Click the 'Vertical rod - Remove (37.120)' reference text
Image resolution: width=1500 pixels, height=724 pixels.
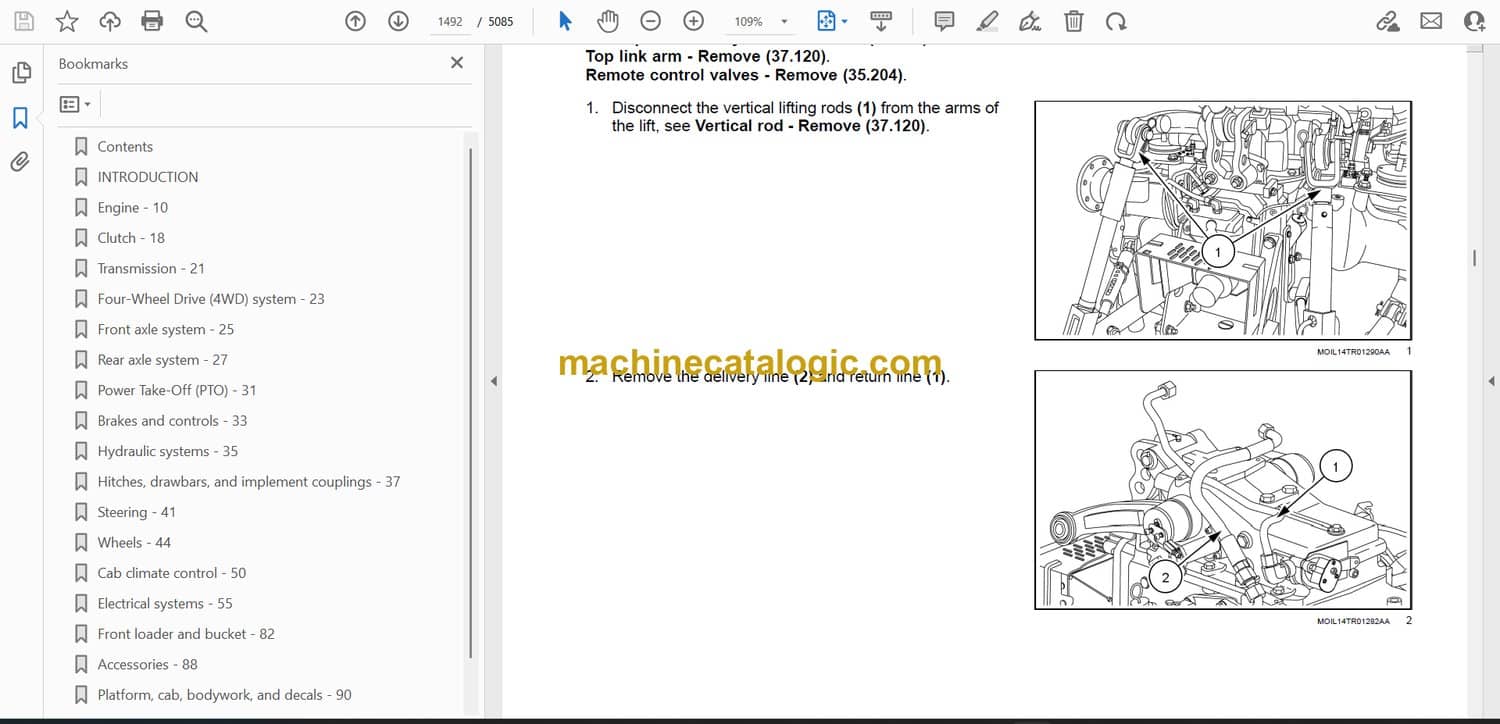tap(811, 126)
